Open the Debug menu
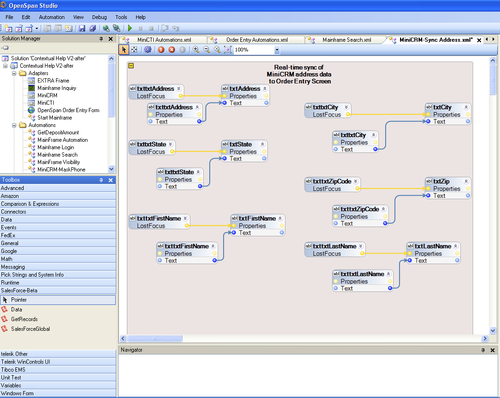Image resolution: width=500 pixels, height=398 pixels. [99, 17]
